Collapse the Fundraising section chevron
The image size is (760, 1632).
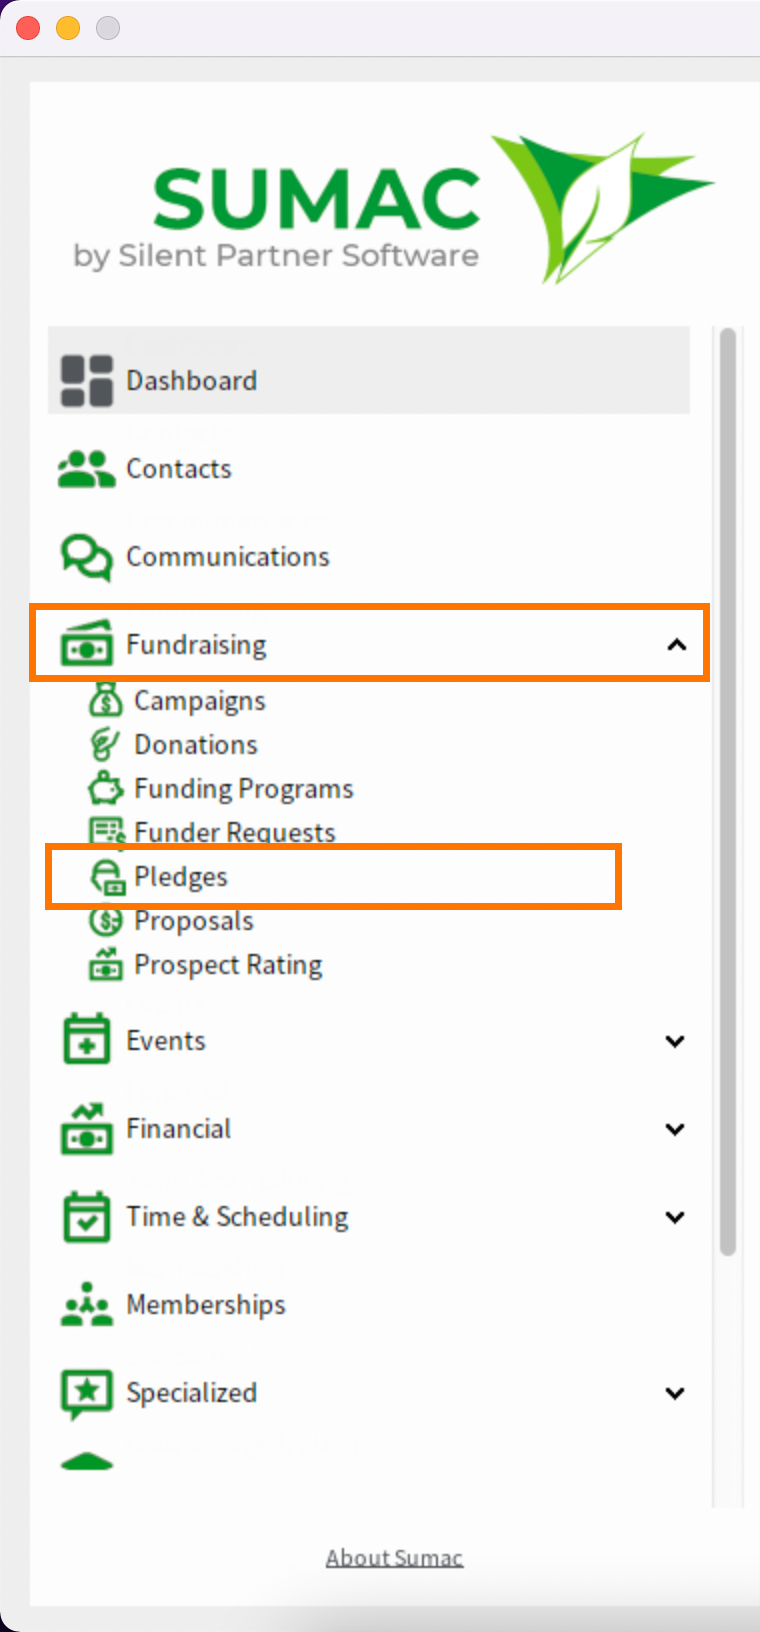677,645
